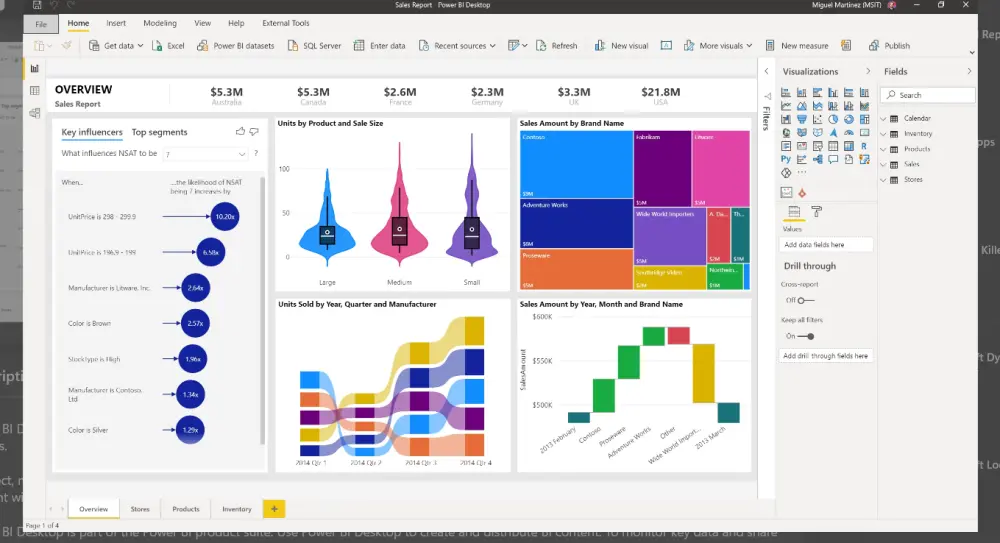Open the View ribbon tab
1000x543 pixels.
click(202, 23)
